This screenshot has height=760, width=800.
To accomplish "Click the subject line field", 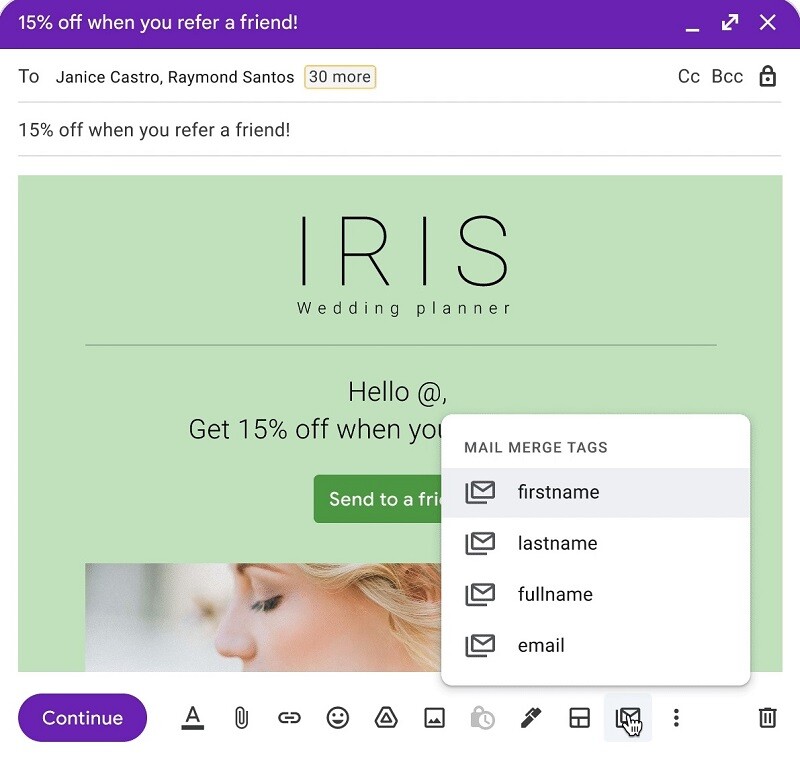I will [398, 130].
